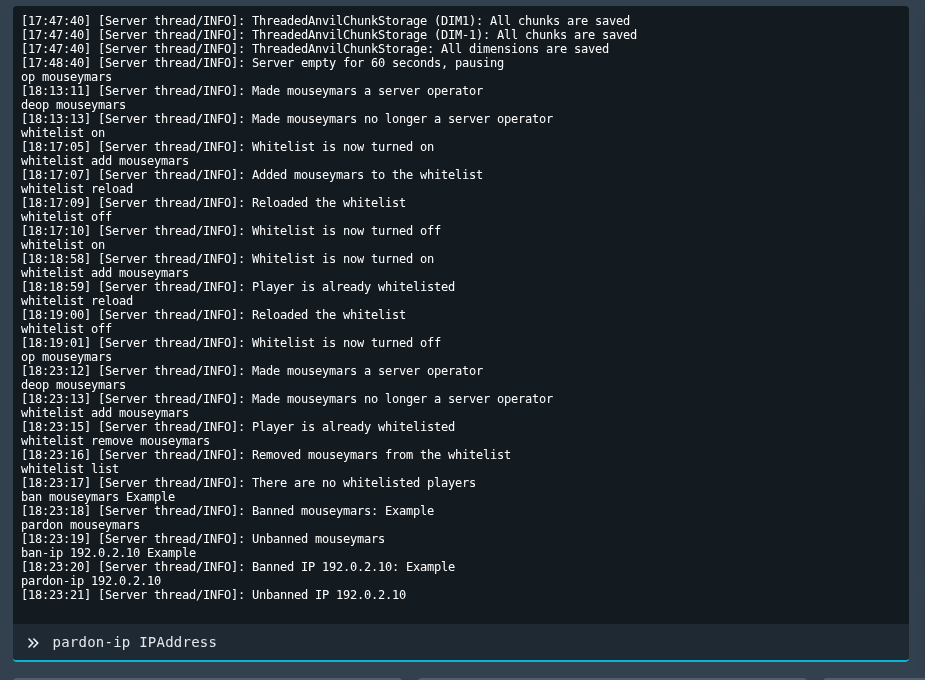Click the log line 'ThreadedAnvilChunkStorage (DIM-1): All chunks are saved'

329,35
